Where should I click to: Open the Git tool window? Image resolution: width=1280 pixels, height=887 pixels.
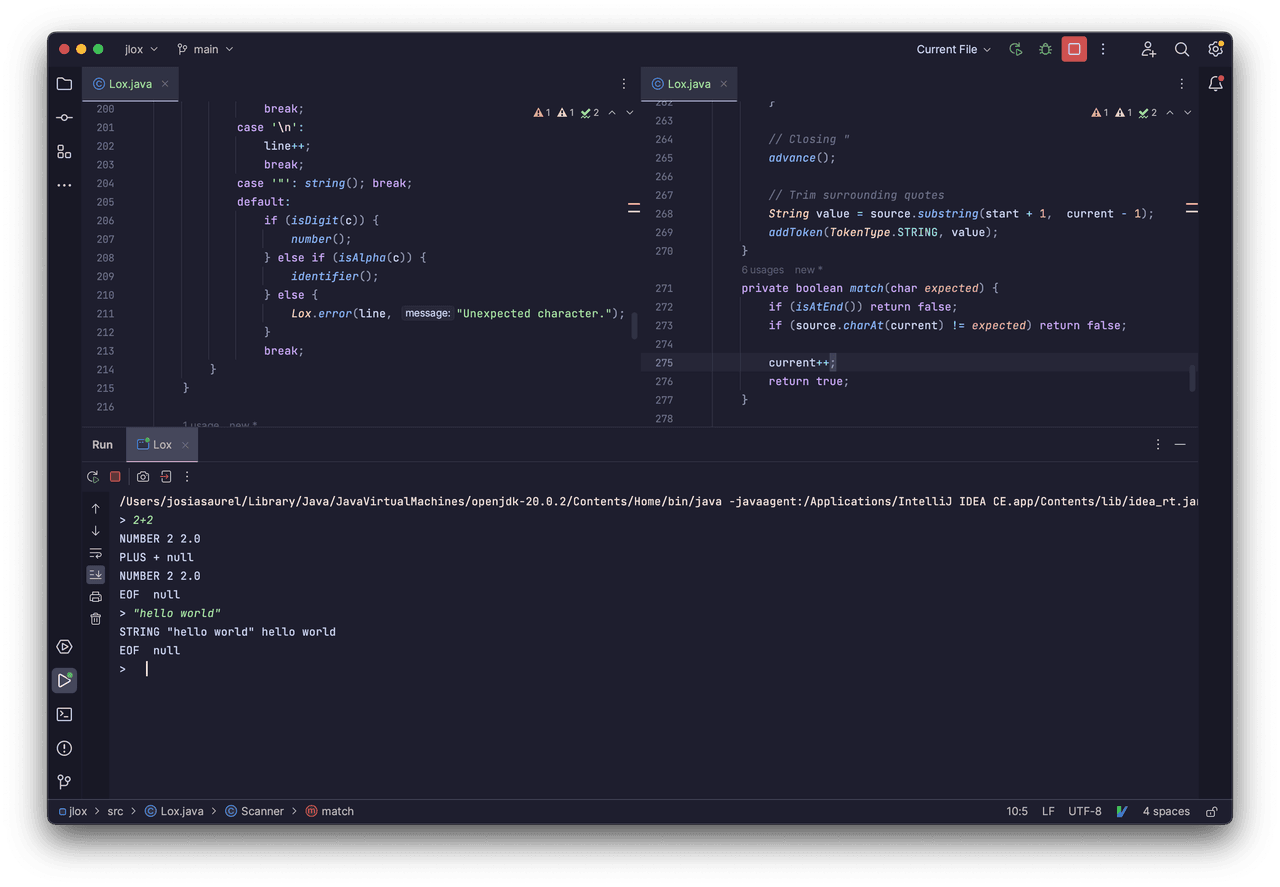[x=64, y=782]
